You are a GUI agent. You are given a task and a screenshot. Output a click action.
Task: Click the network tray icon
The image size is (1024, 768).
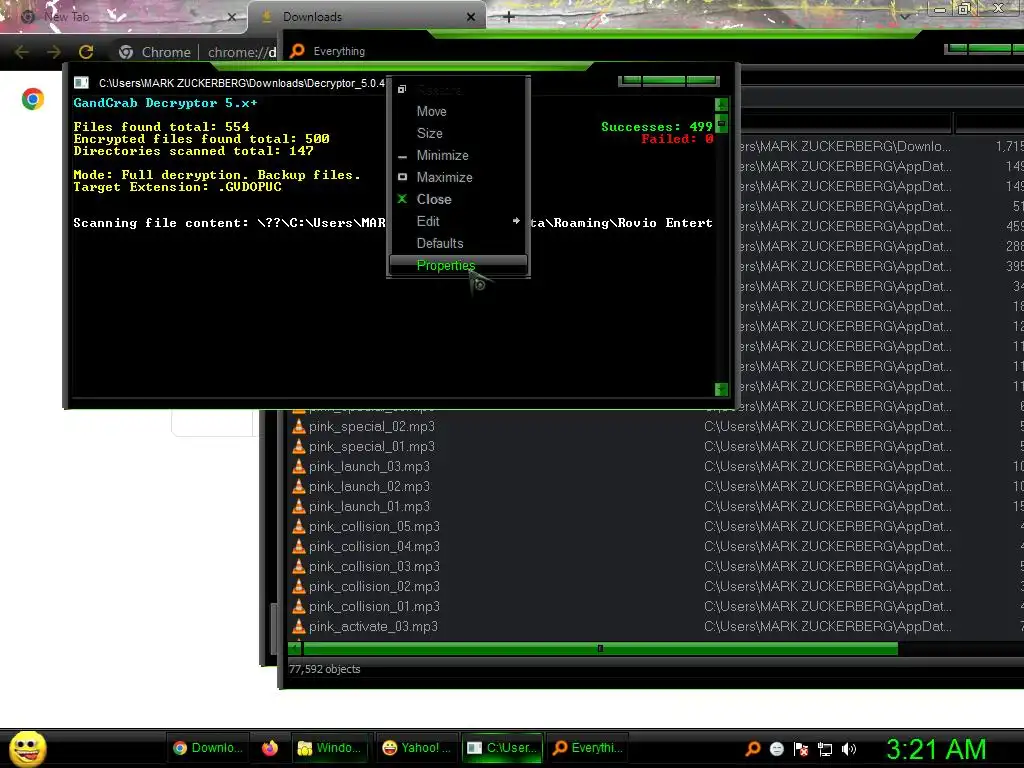pyautogui.click(x=825, y=749)
